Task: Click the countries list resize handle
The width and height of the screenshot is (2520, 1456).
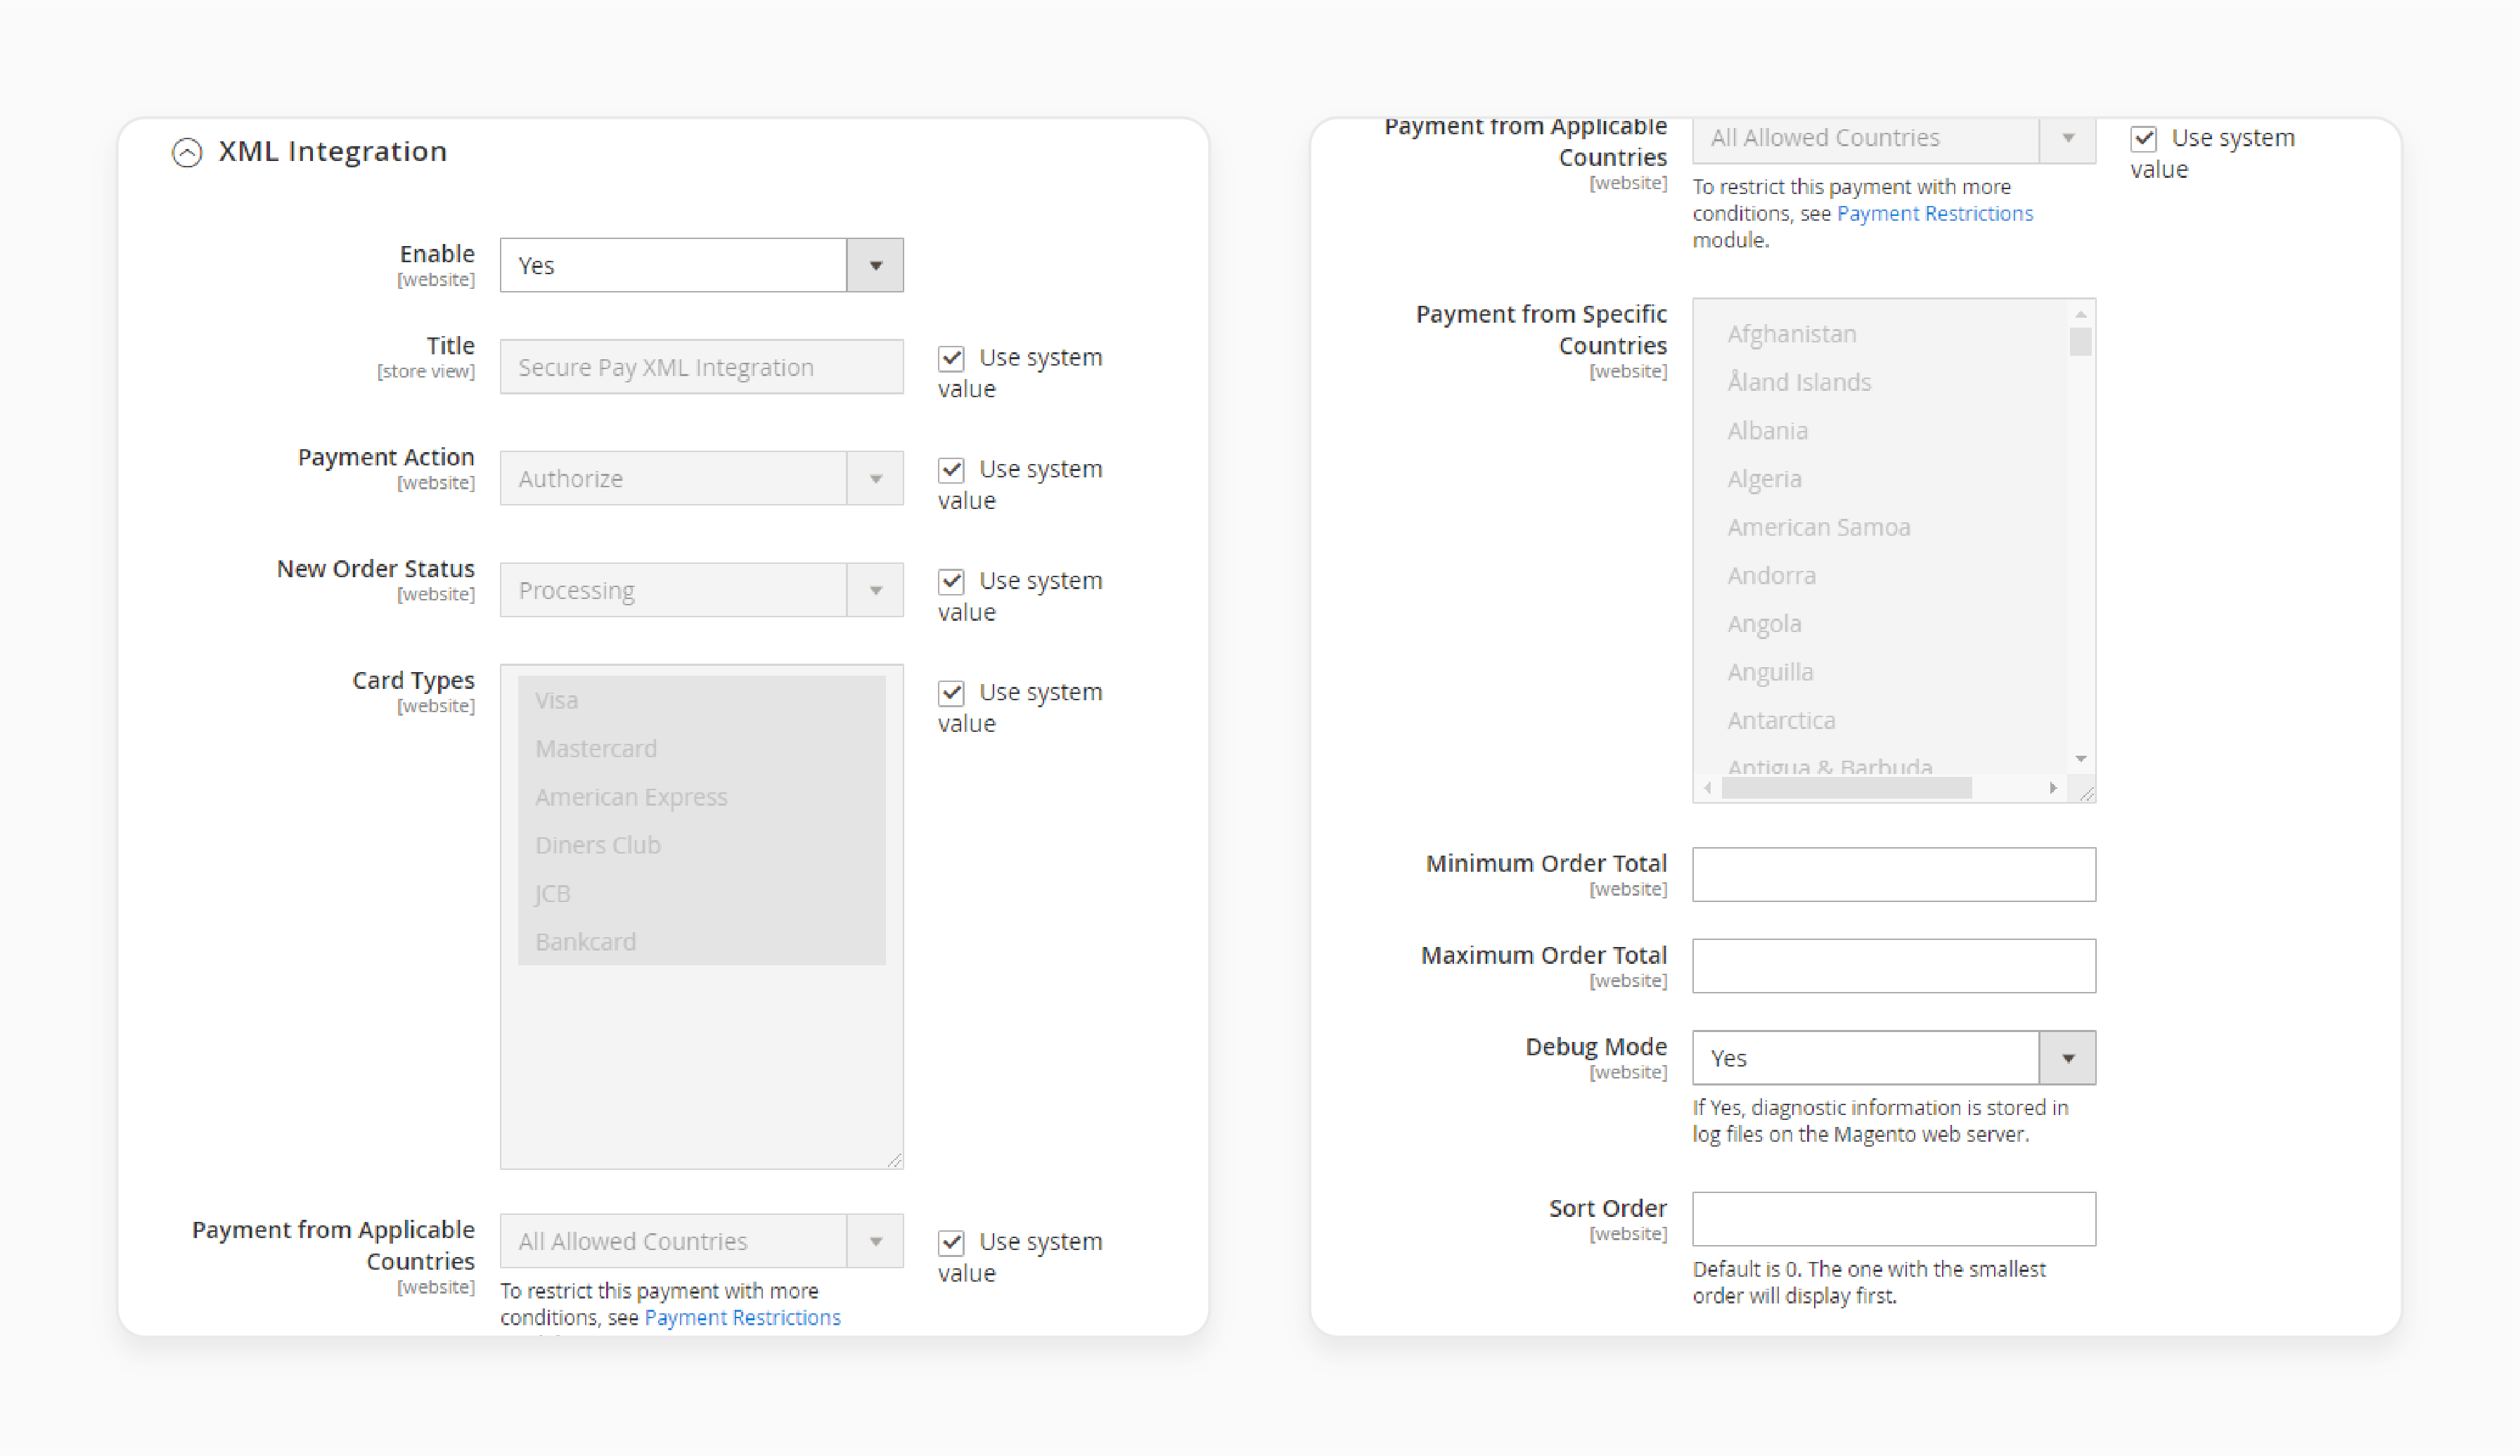Action: click(x=2087, y=794)
